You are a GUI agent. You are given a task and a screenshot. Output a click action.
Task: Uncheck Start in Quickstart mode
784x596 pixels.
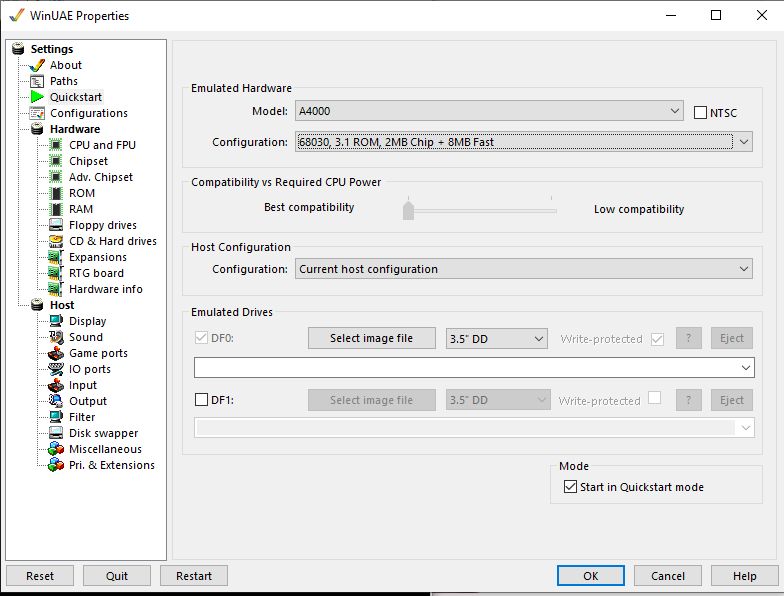tap(570, 487)
